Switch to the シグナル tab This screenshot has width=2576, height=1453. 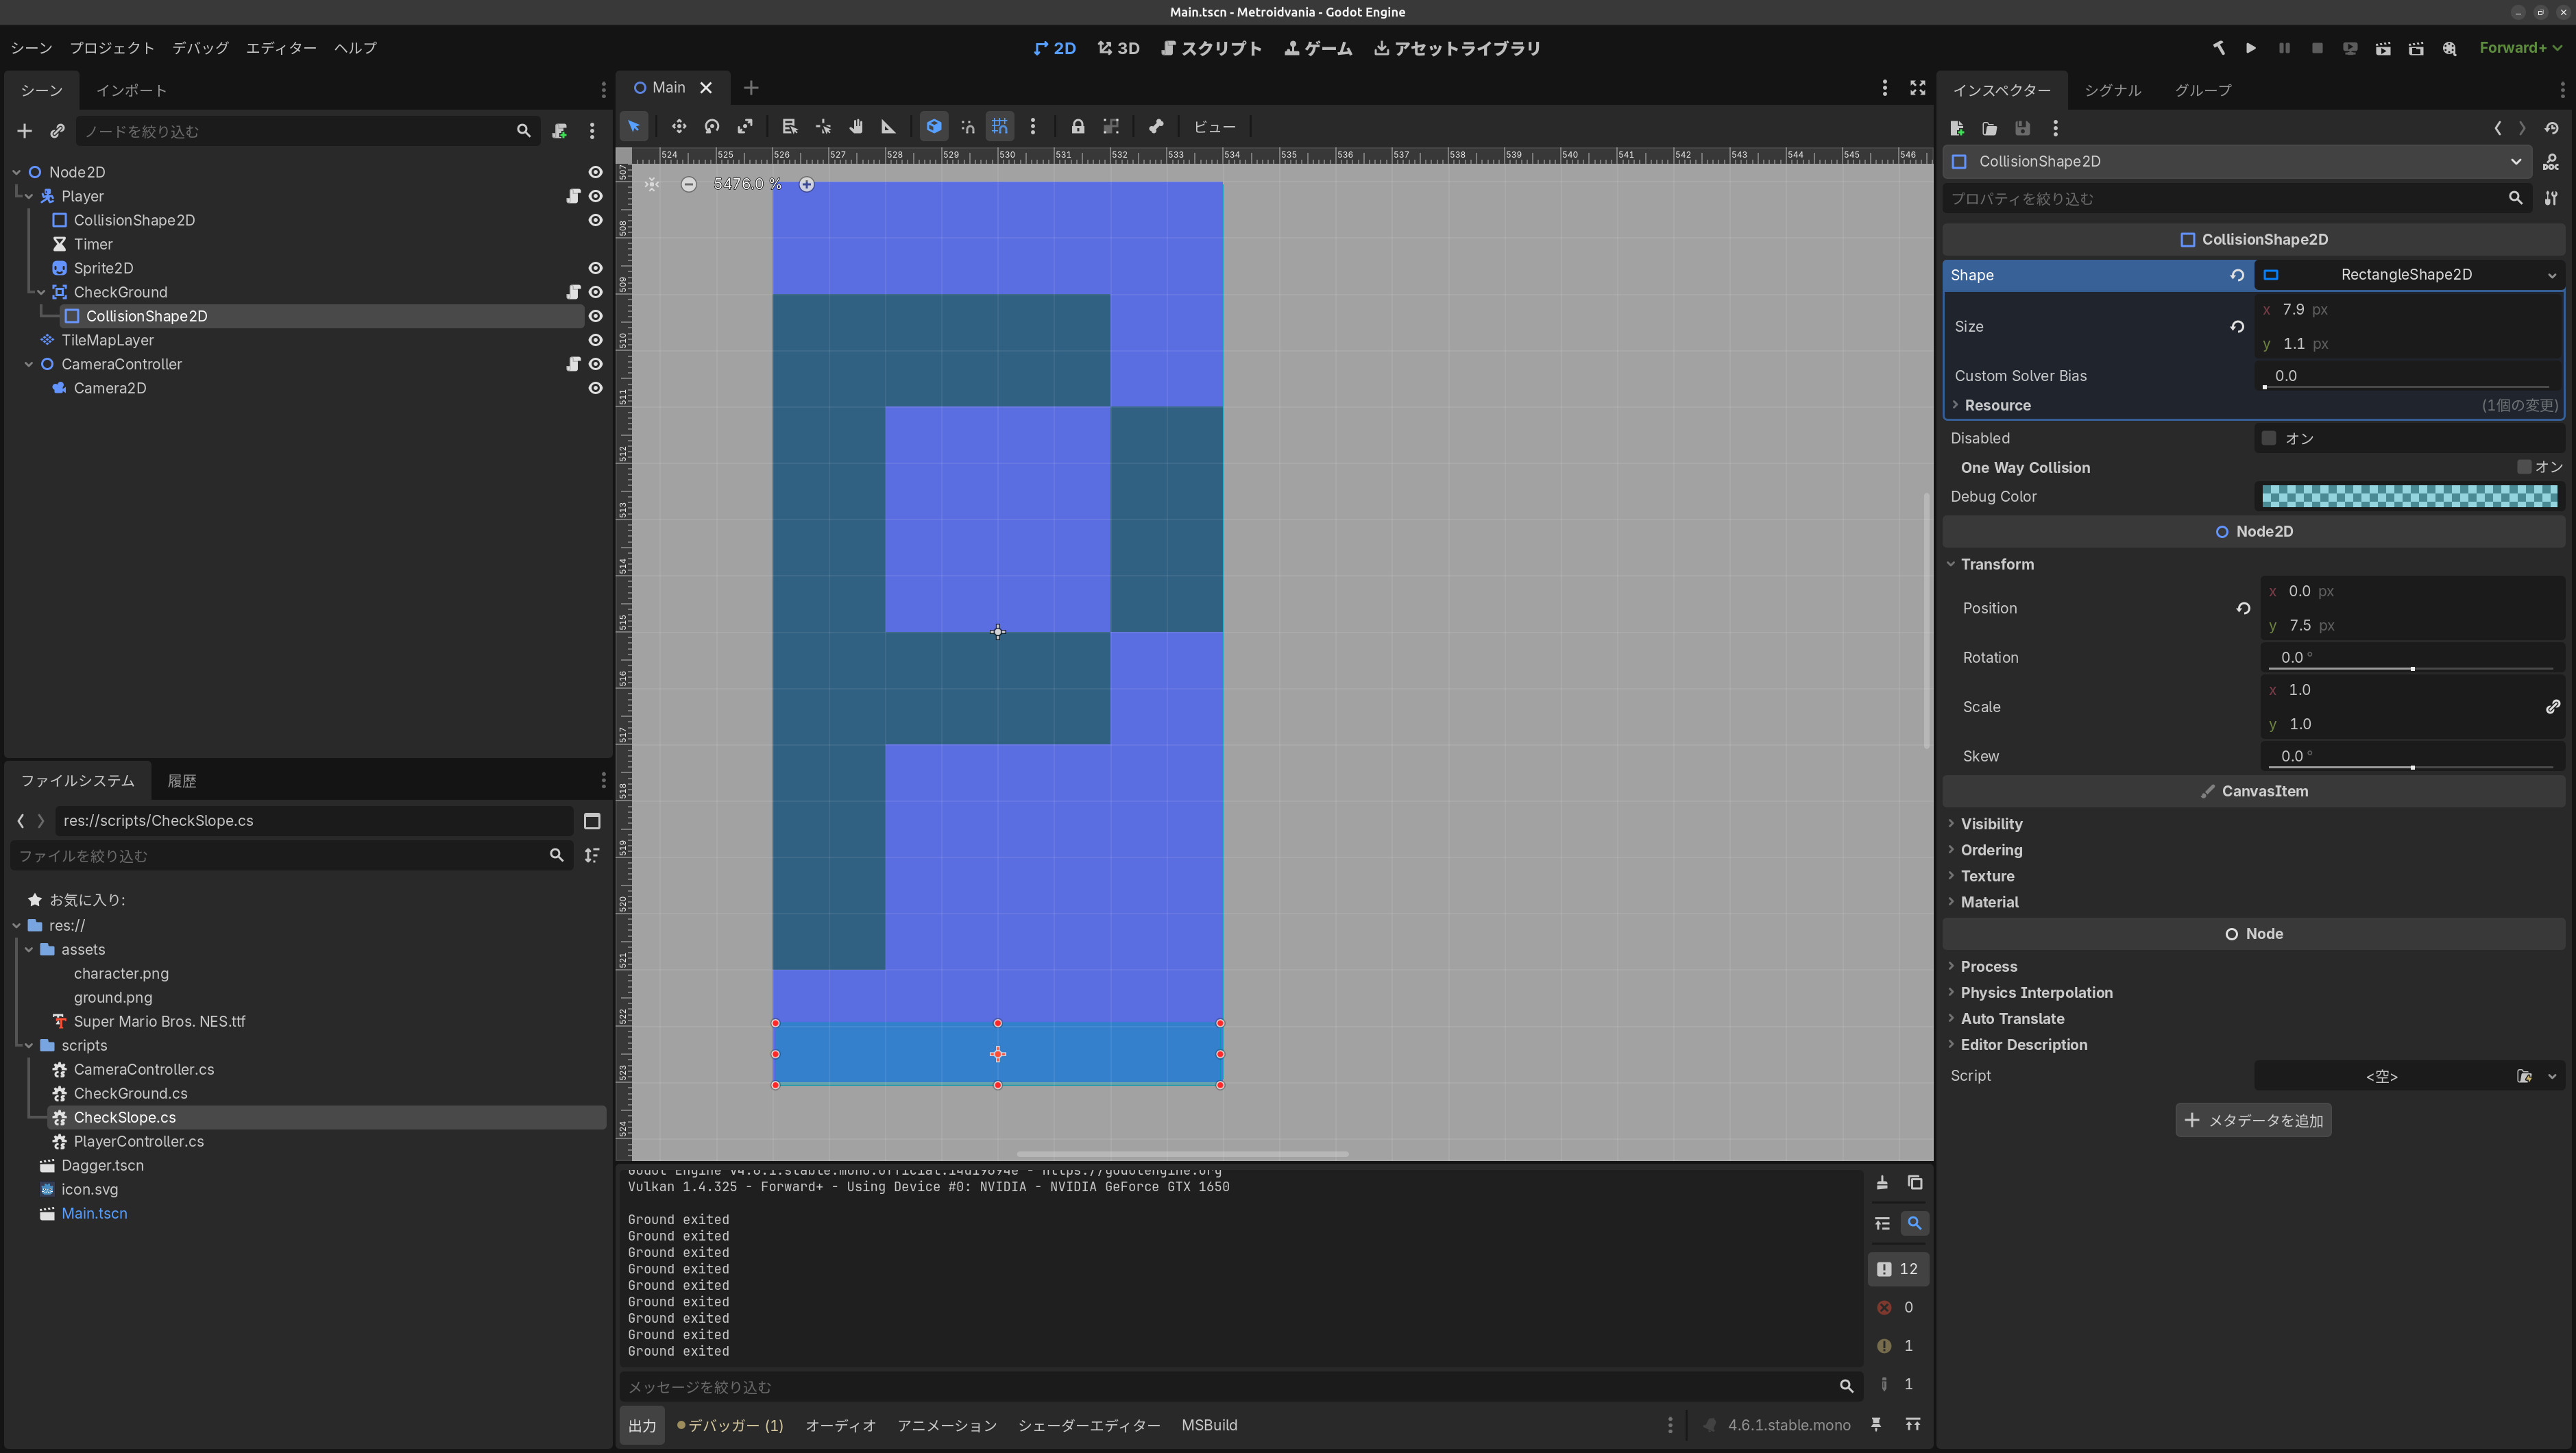click(x=2112, y=90)
